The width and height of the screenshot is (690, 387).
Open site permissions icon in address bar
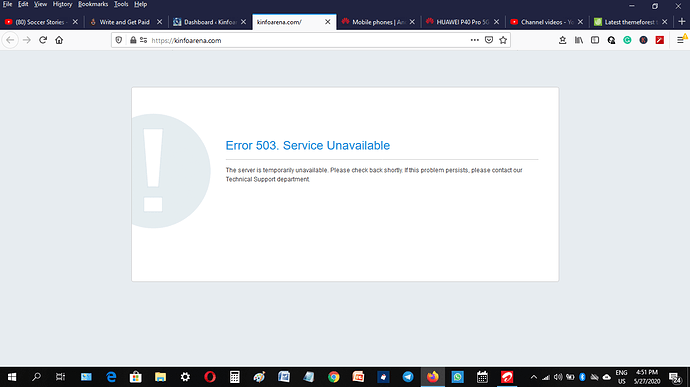coord(143,40)
